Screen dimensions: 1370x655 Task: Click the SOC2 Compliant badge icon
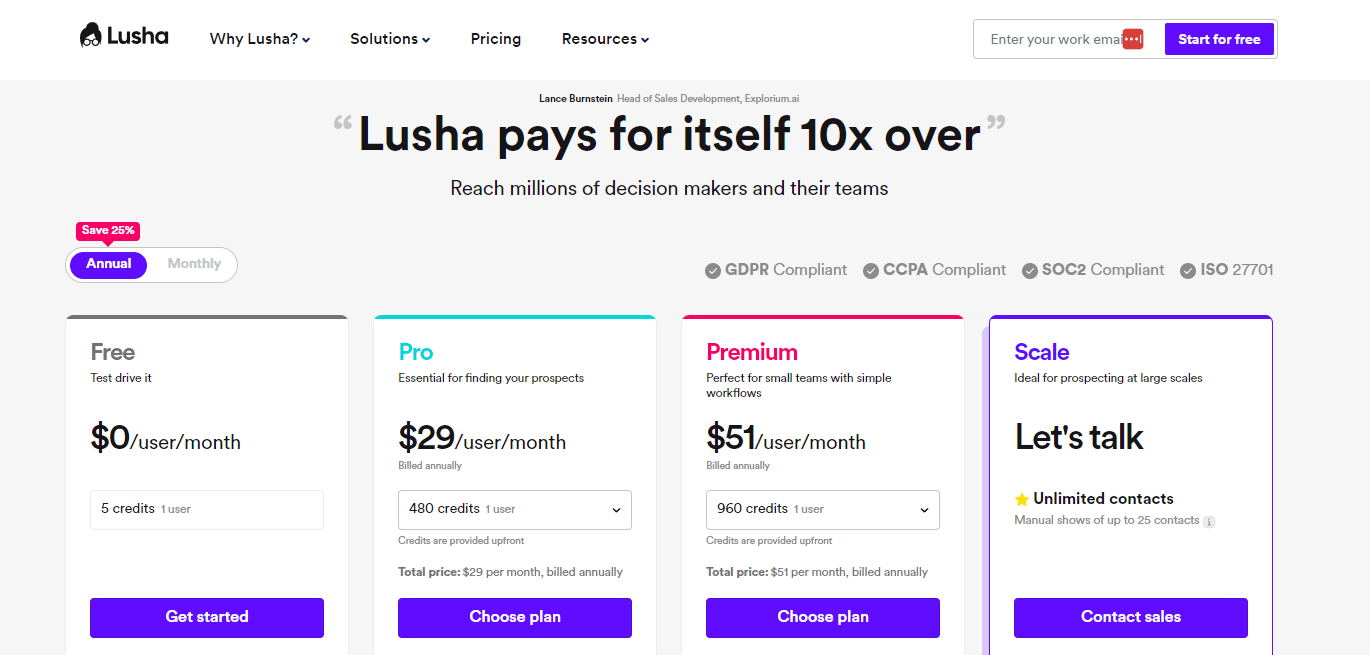coord(1029,270)
